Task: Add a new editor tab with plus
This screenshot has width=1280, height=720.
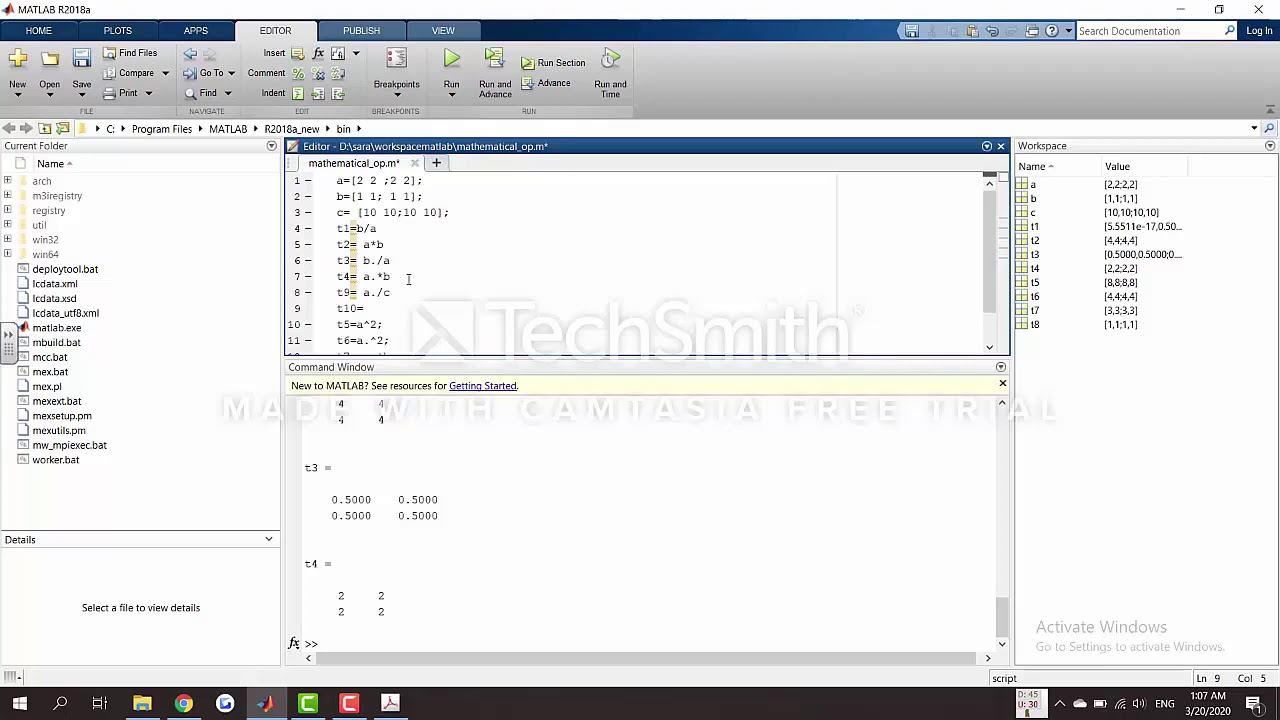Action: pyautogui.click(x=436, y=163)
